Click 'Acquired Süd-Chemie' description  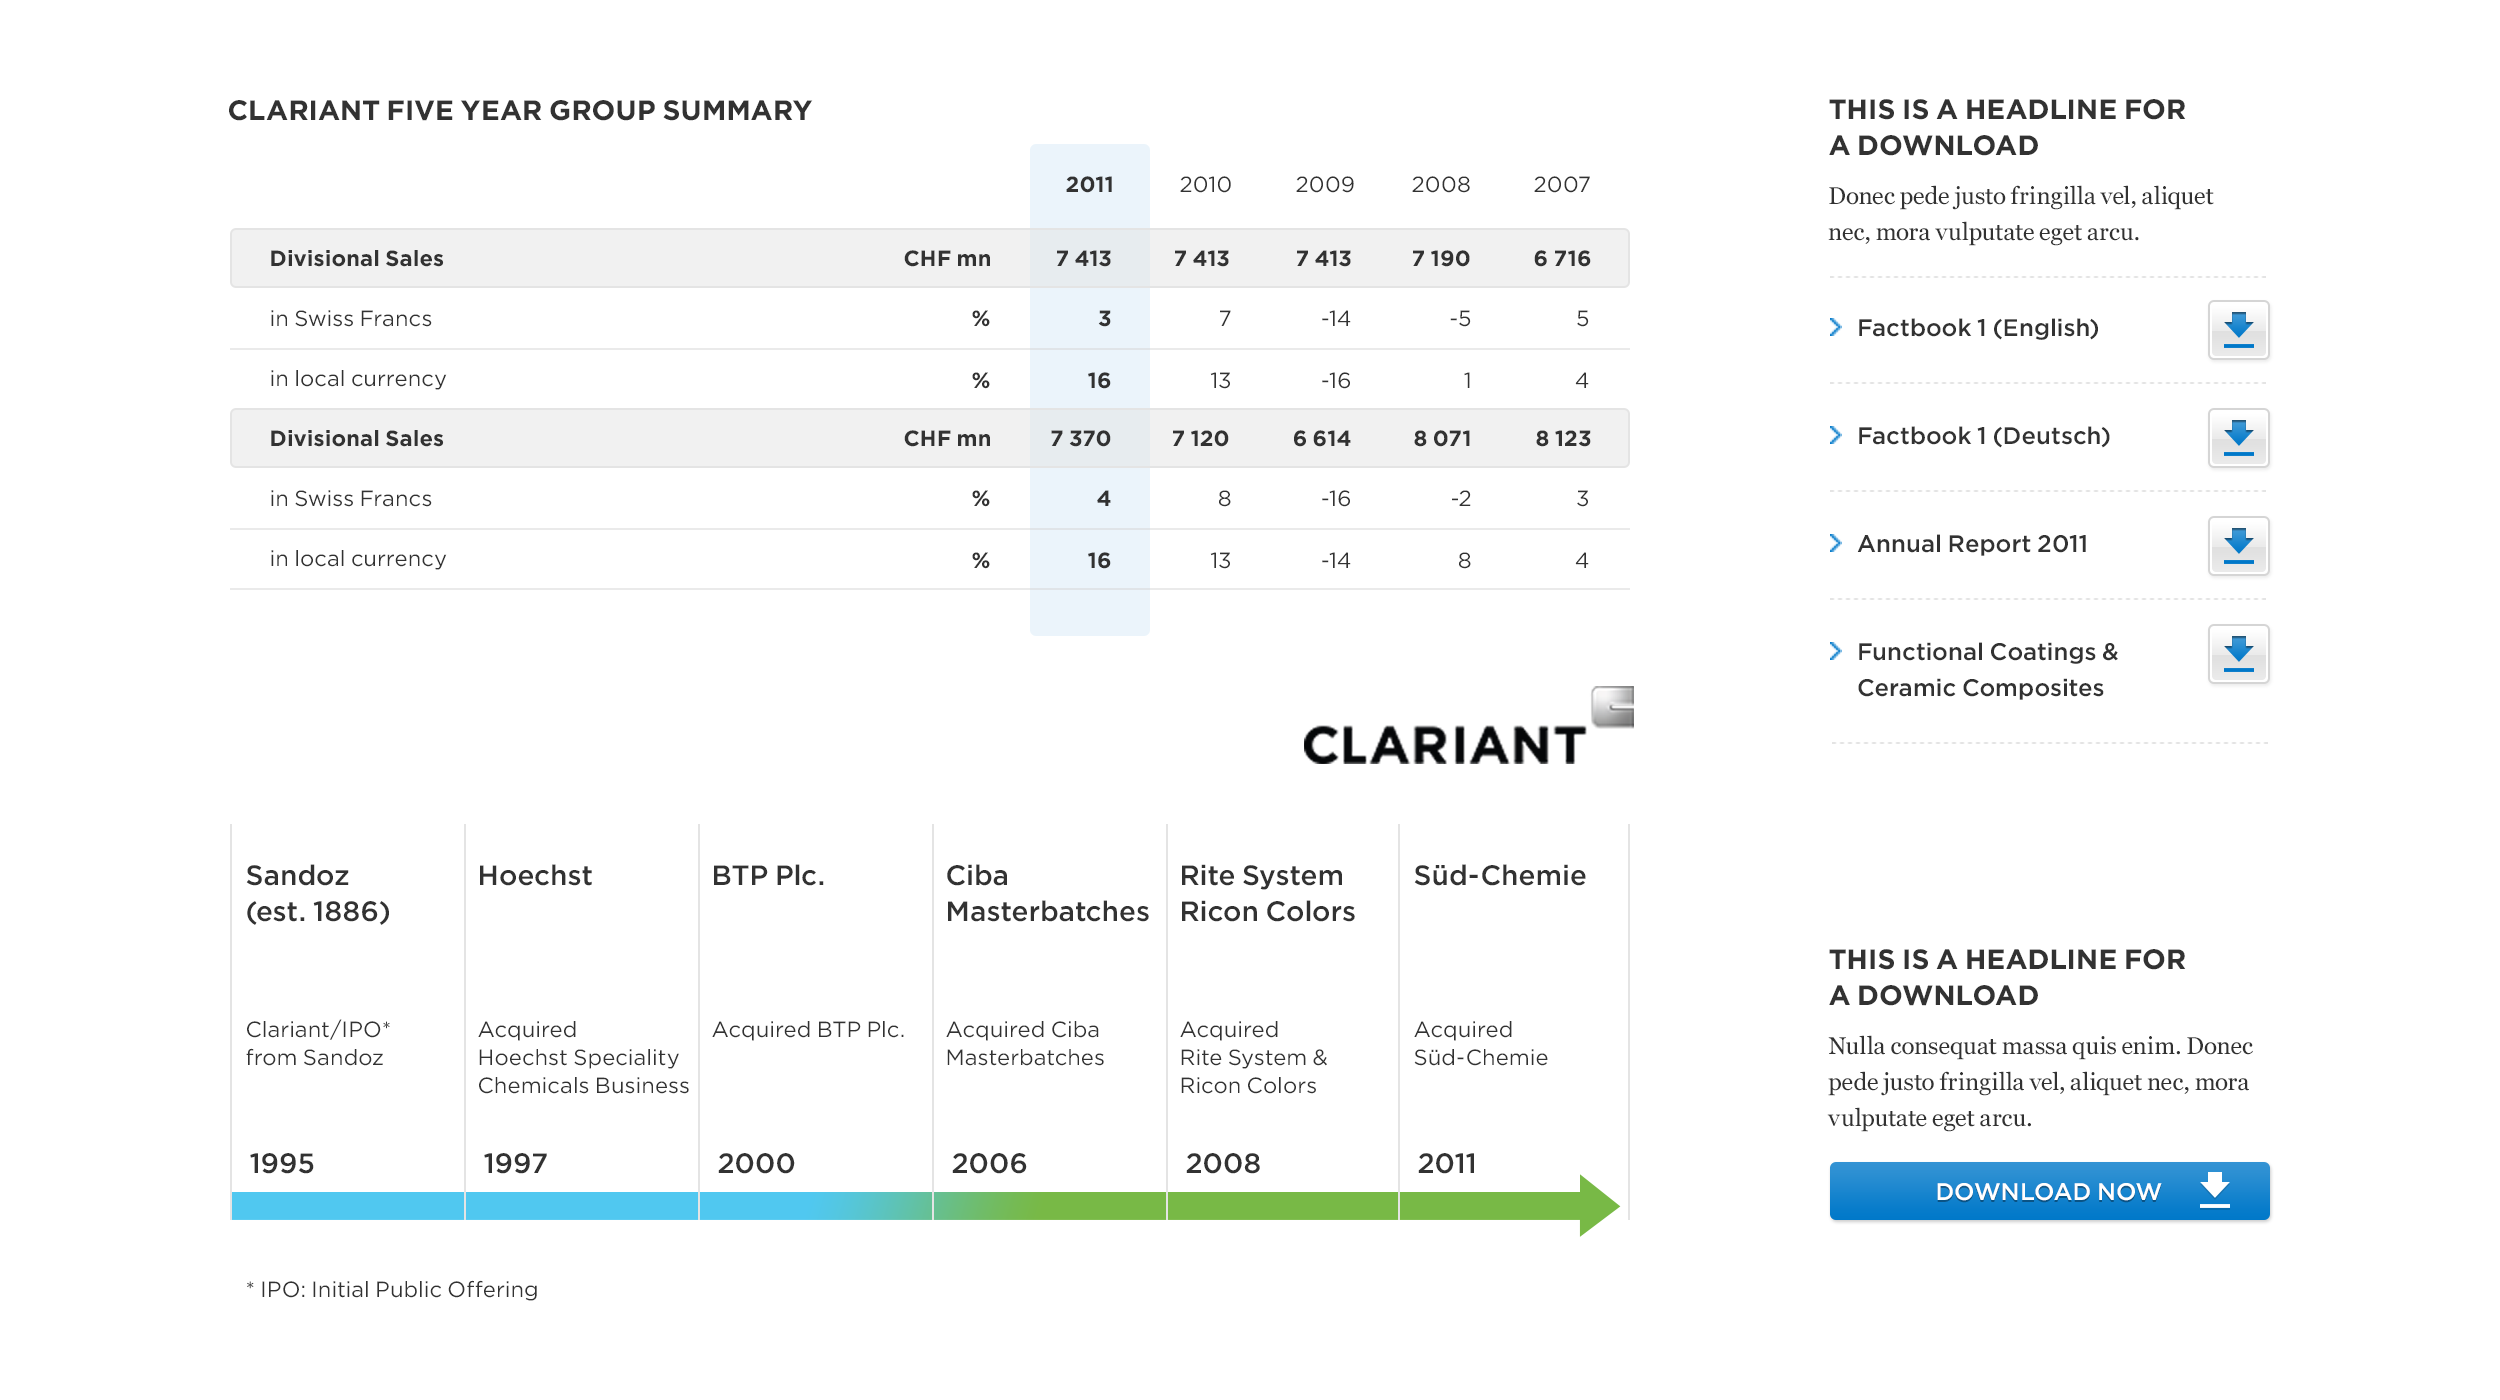click(x=1480, y=1043)
